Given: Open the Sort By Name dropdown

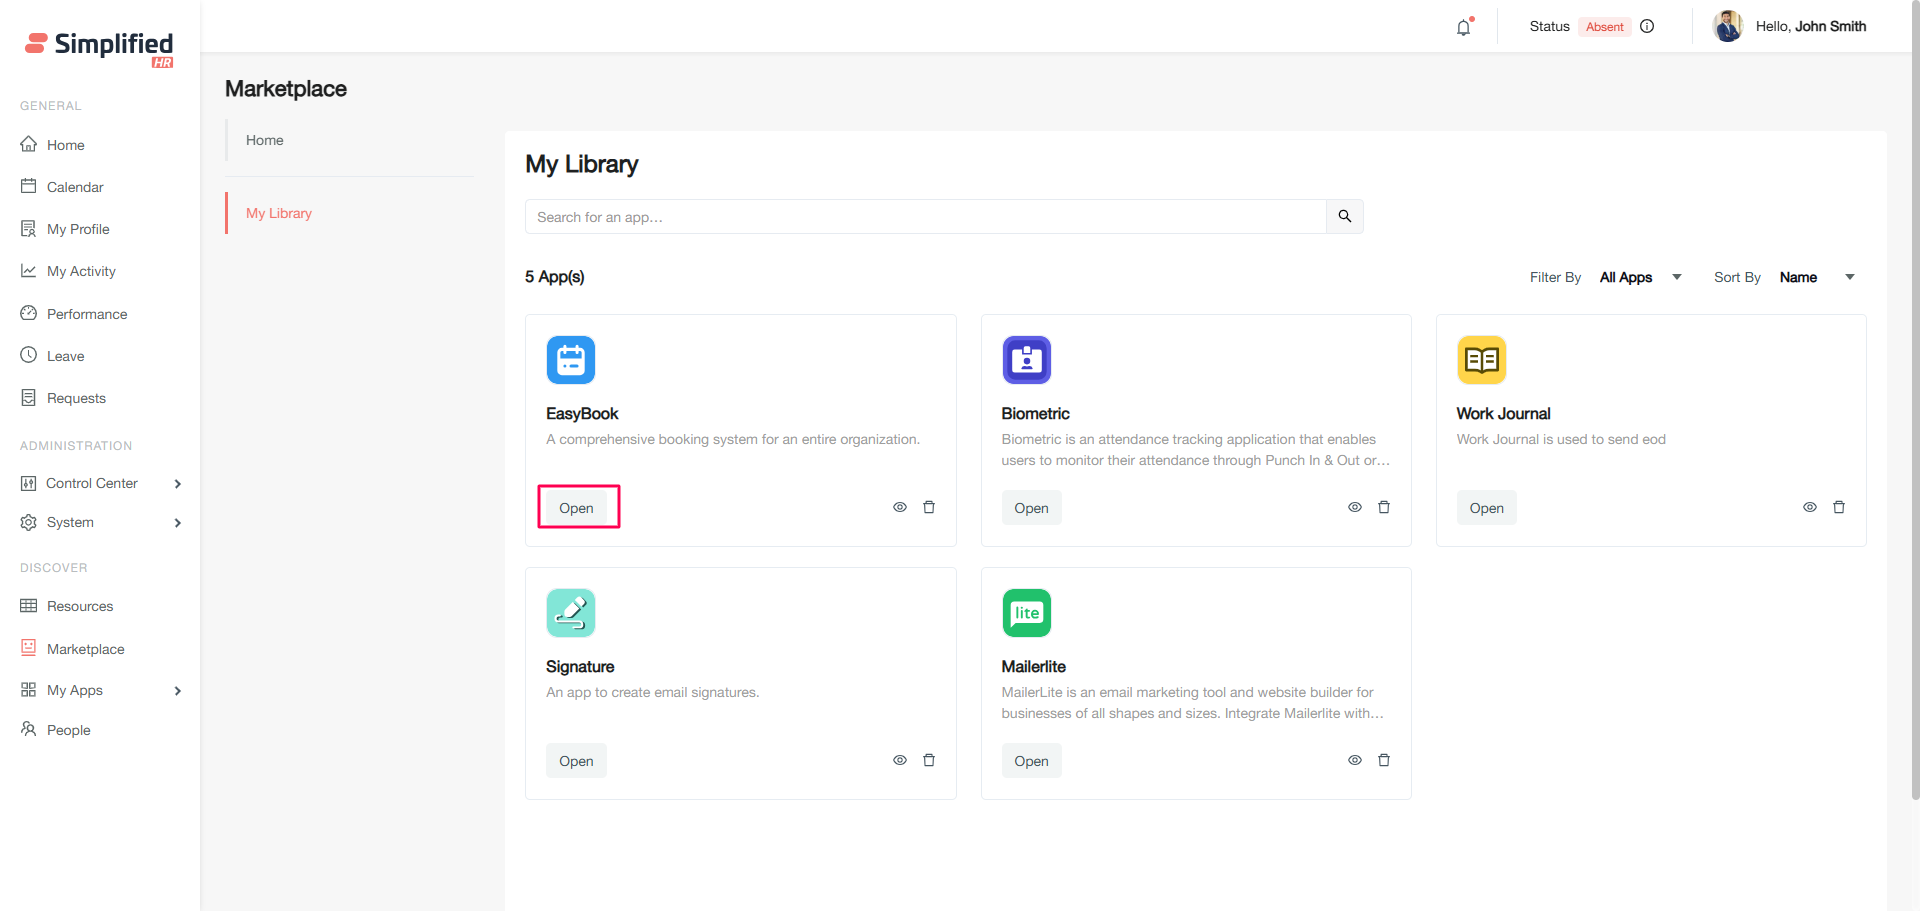Looking at the screenshot, I should [x=1816, y=277].
